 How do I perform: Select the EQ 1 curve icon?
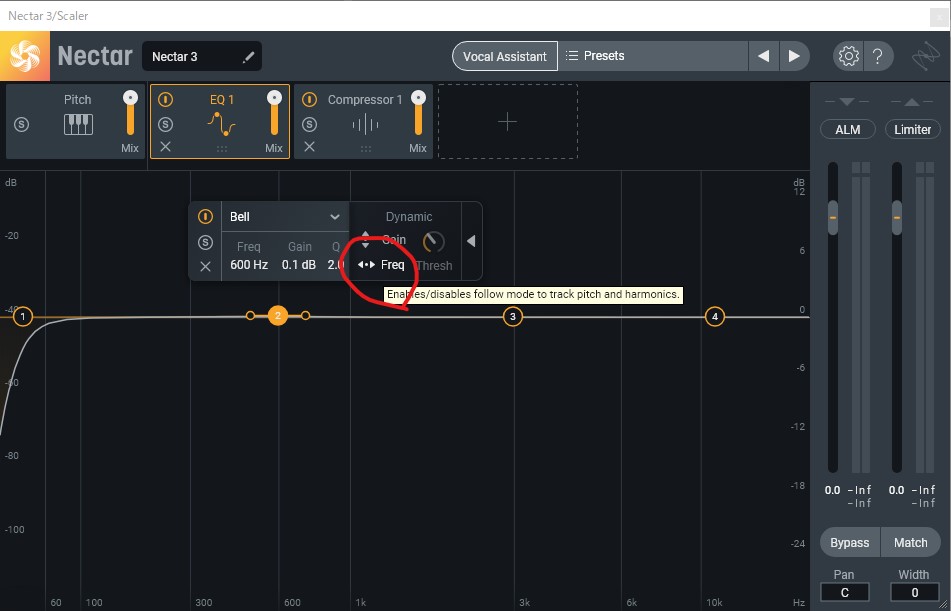(221, 124)
